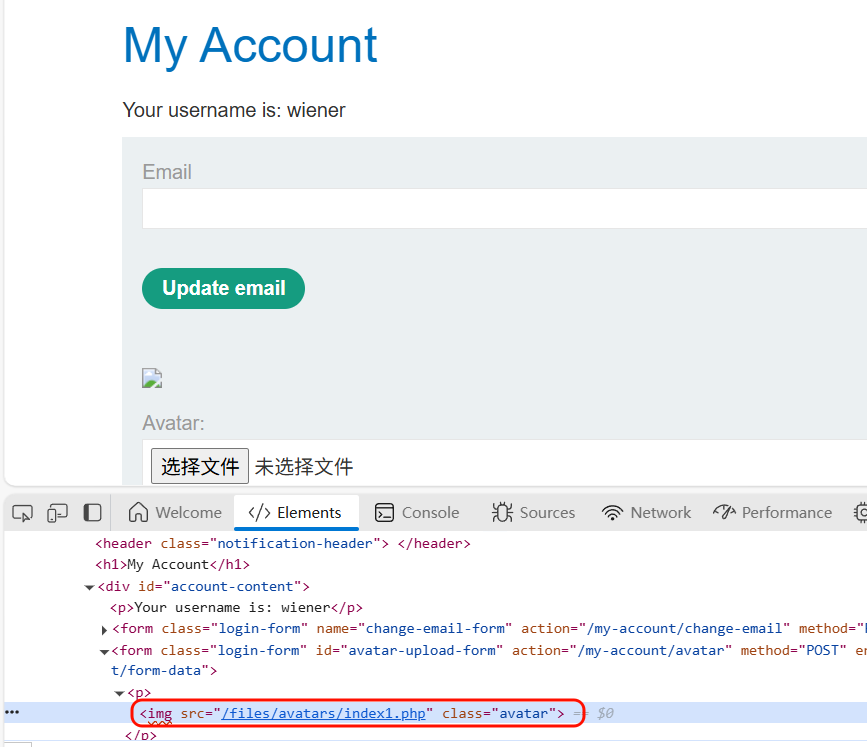Click the terminal icon on the Console tab
This screenshot has width=867, height=747.
[384, 513]
